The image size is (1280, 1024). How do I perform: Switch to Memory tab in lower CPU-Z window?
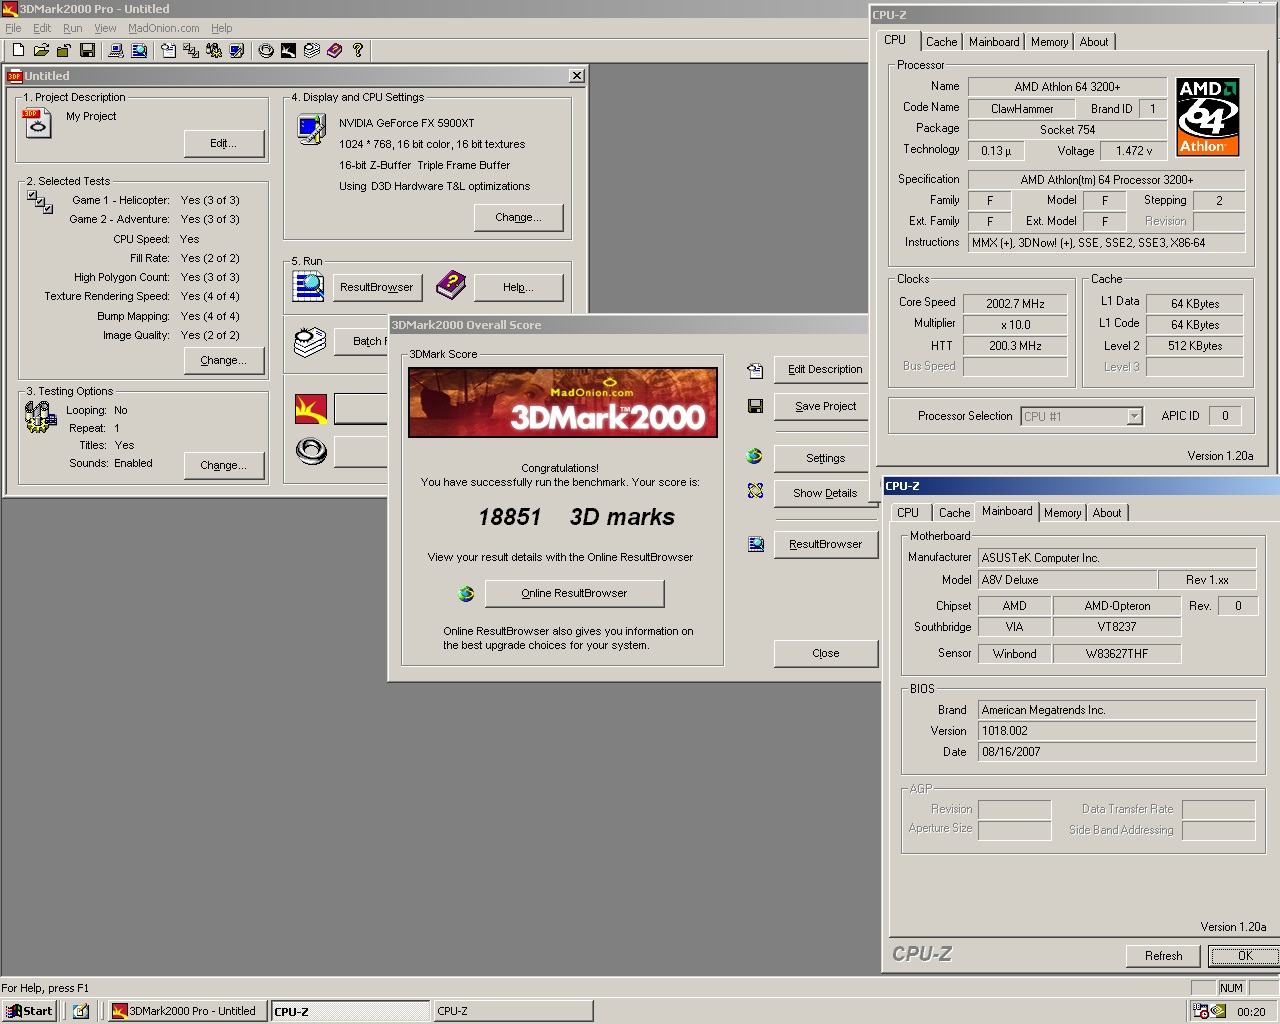1062,513
